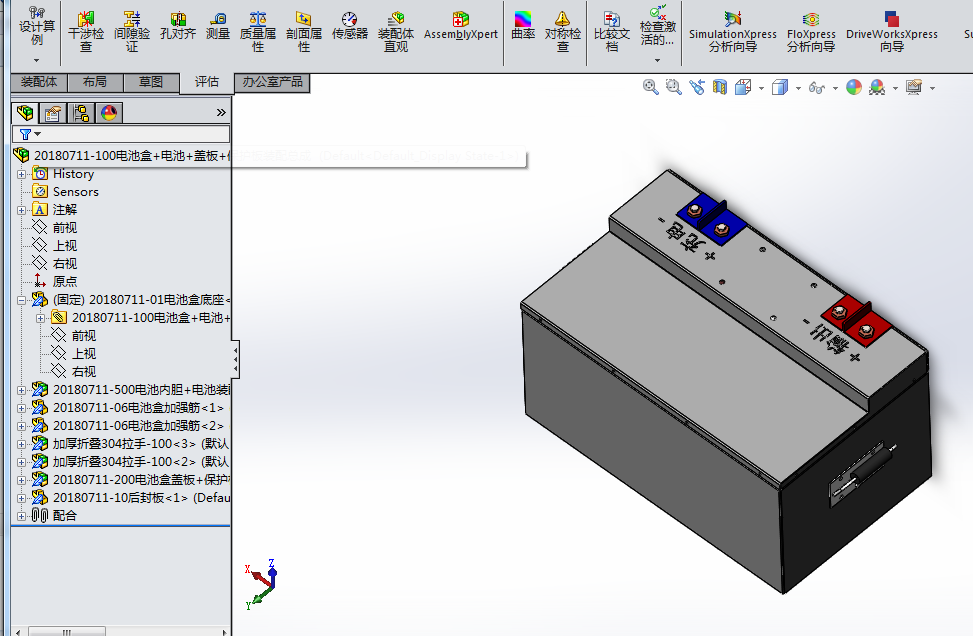Click the Display Style cube icon
The image size is (973, 636).
click(780, 87)
